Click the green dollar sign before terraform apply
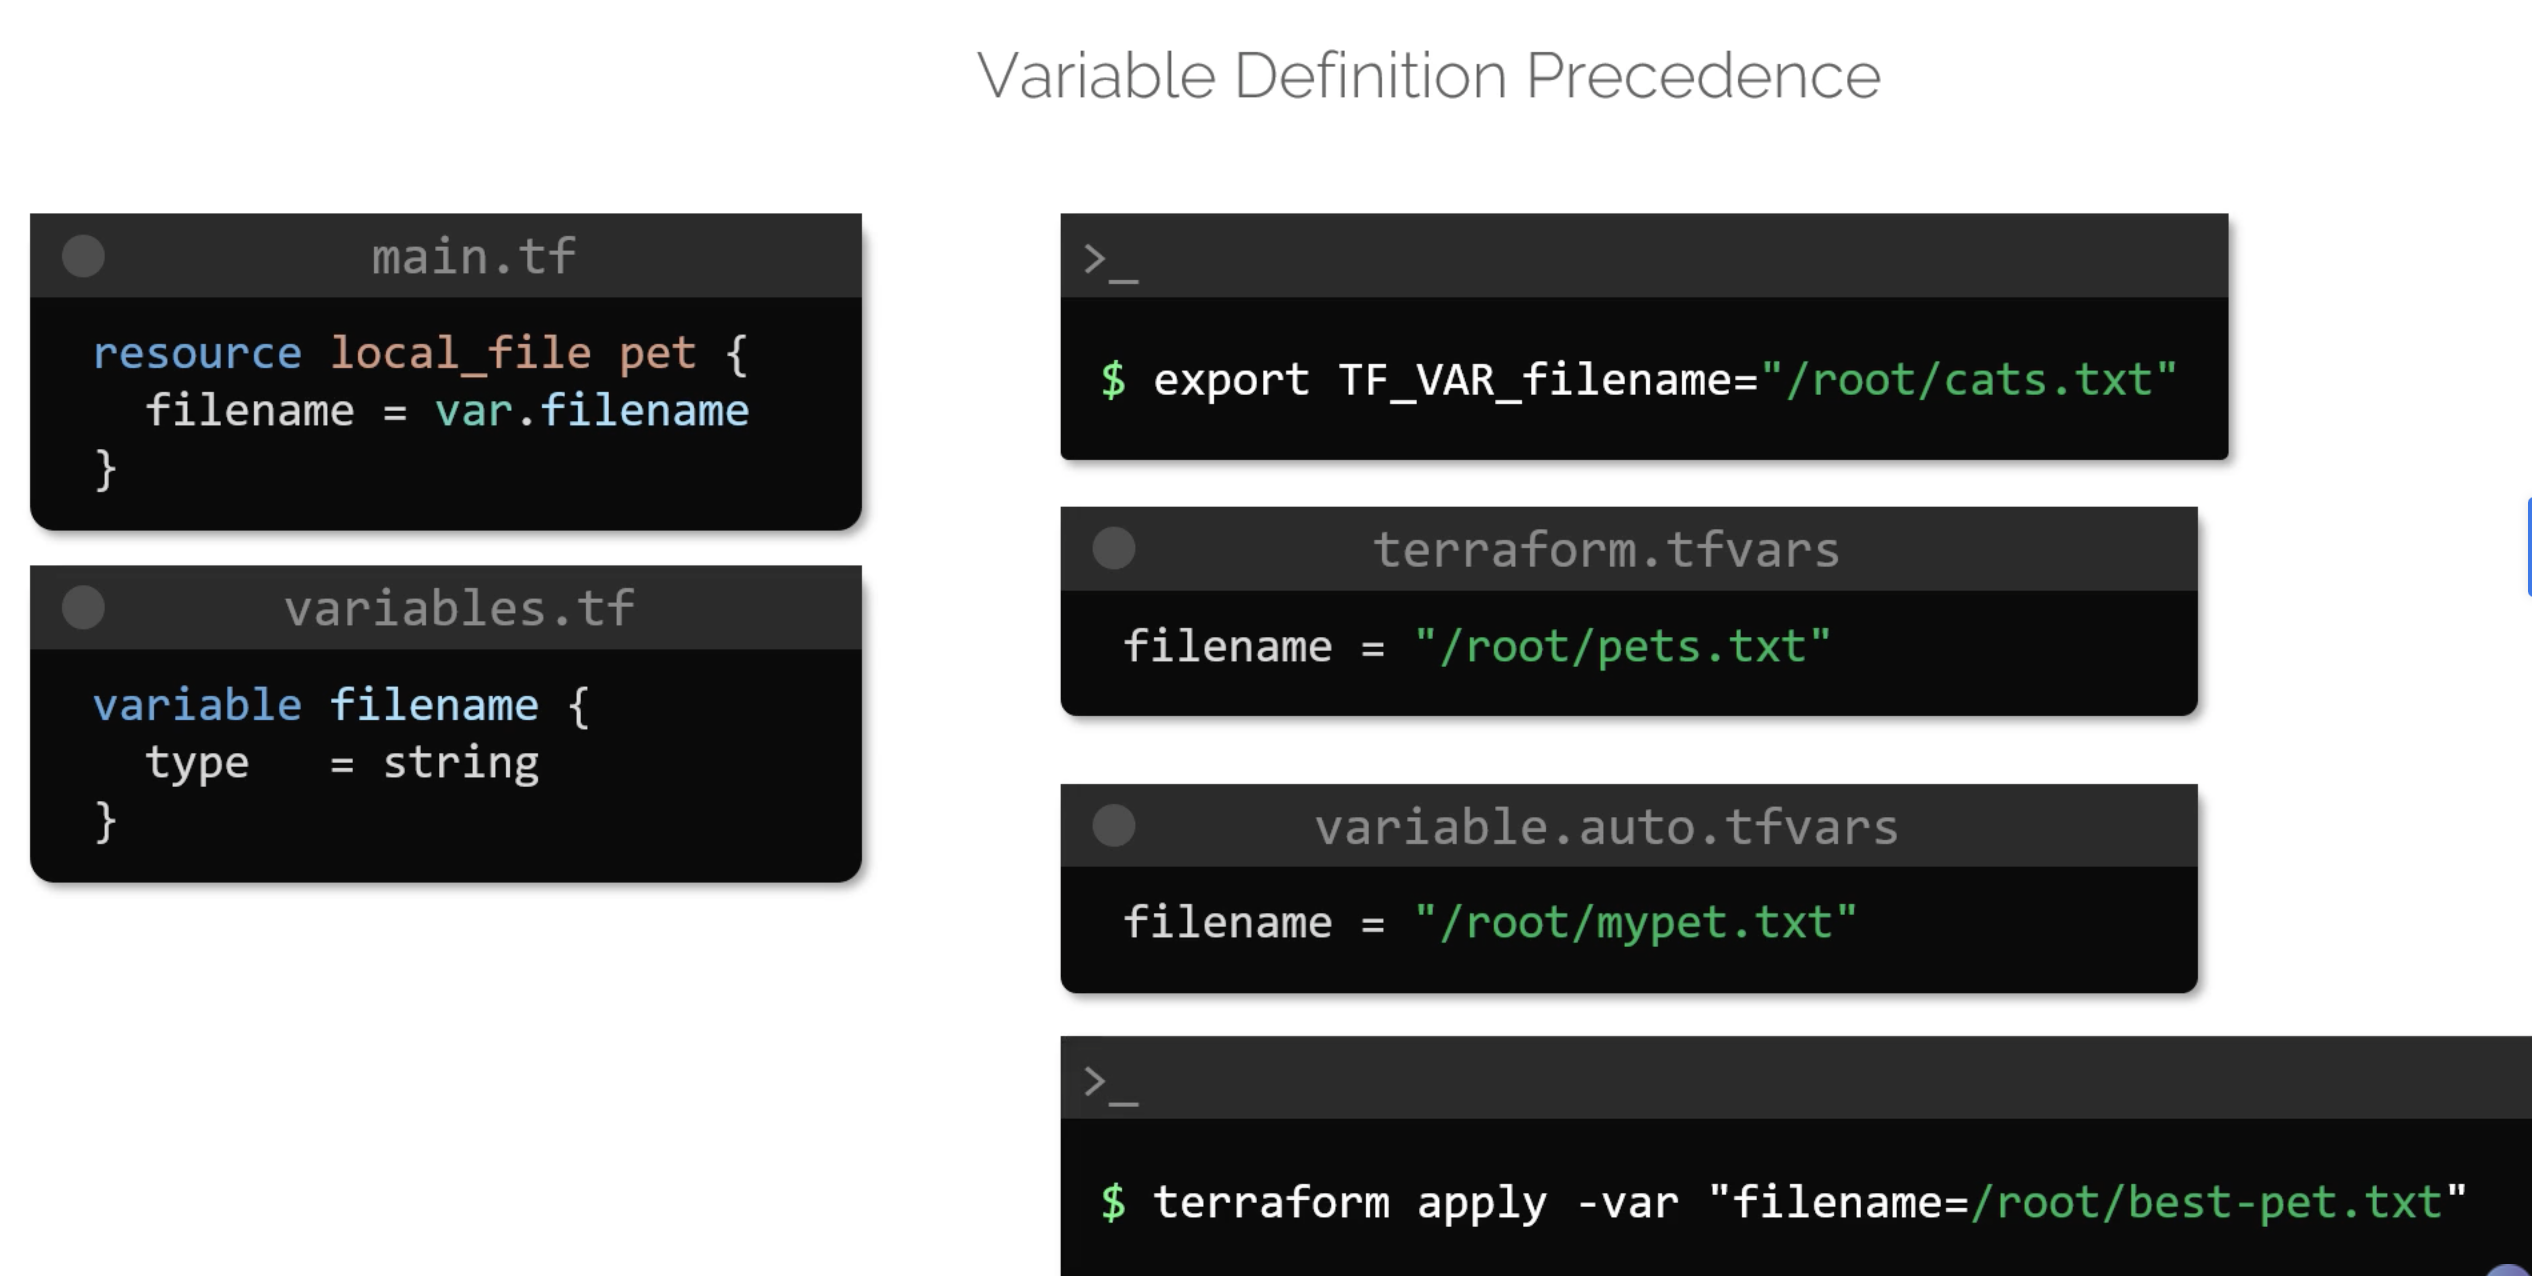Image resolution: width=2532 pixels, height=1276 pixels. 1113,1203
